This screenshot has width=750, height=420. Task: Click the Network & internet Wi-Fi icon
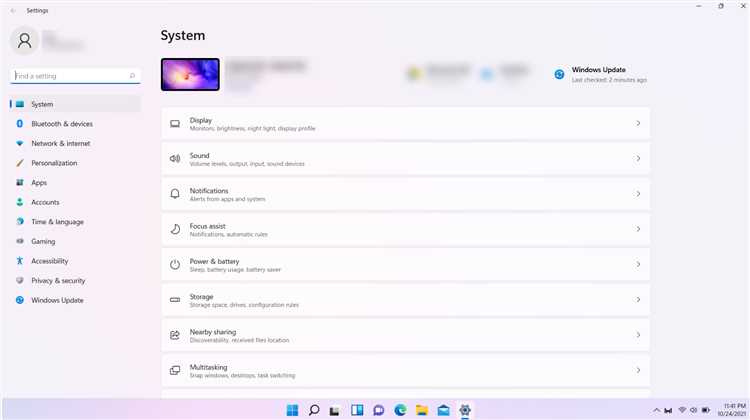[20, 144]
